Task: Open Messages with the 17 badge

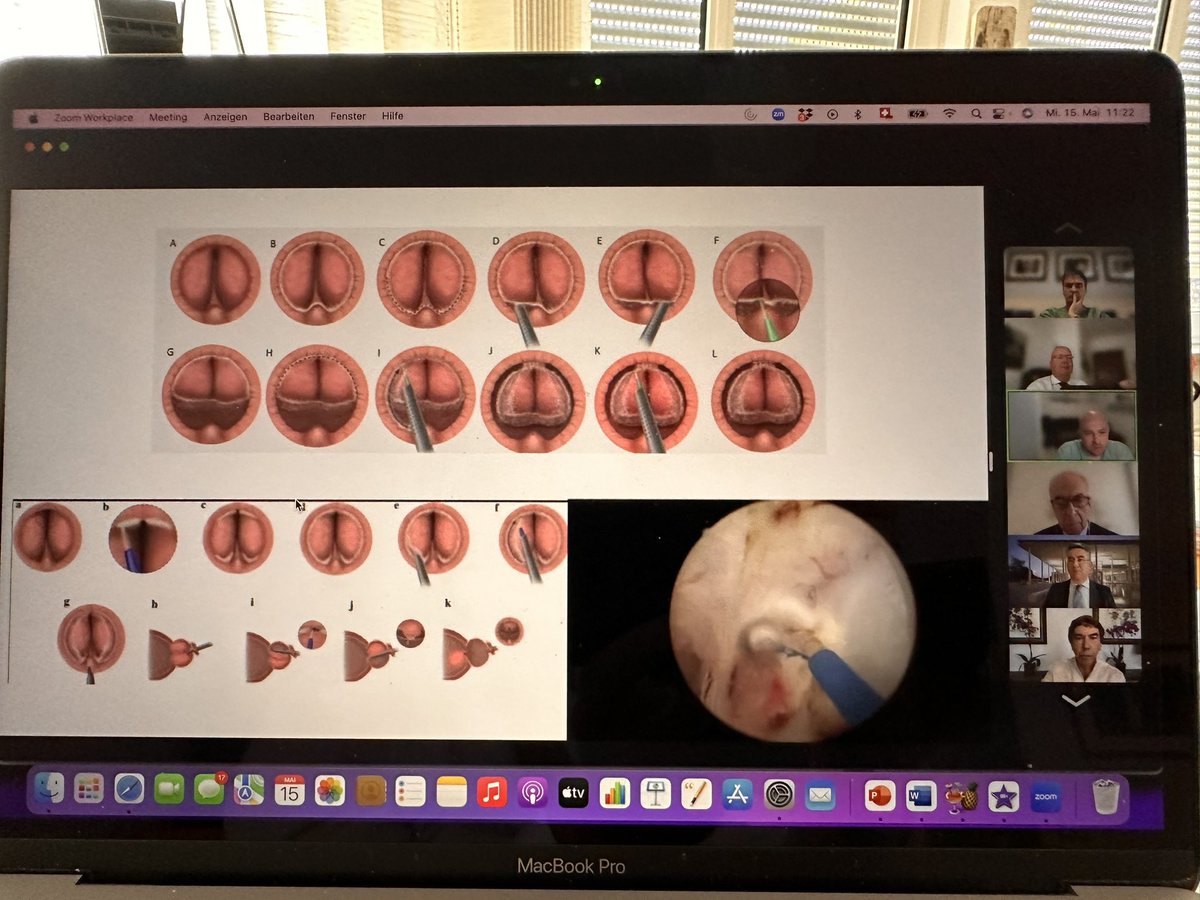Action: coord(209,790)
